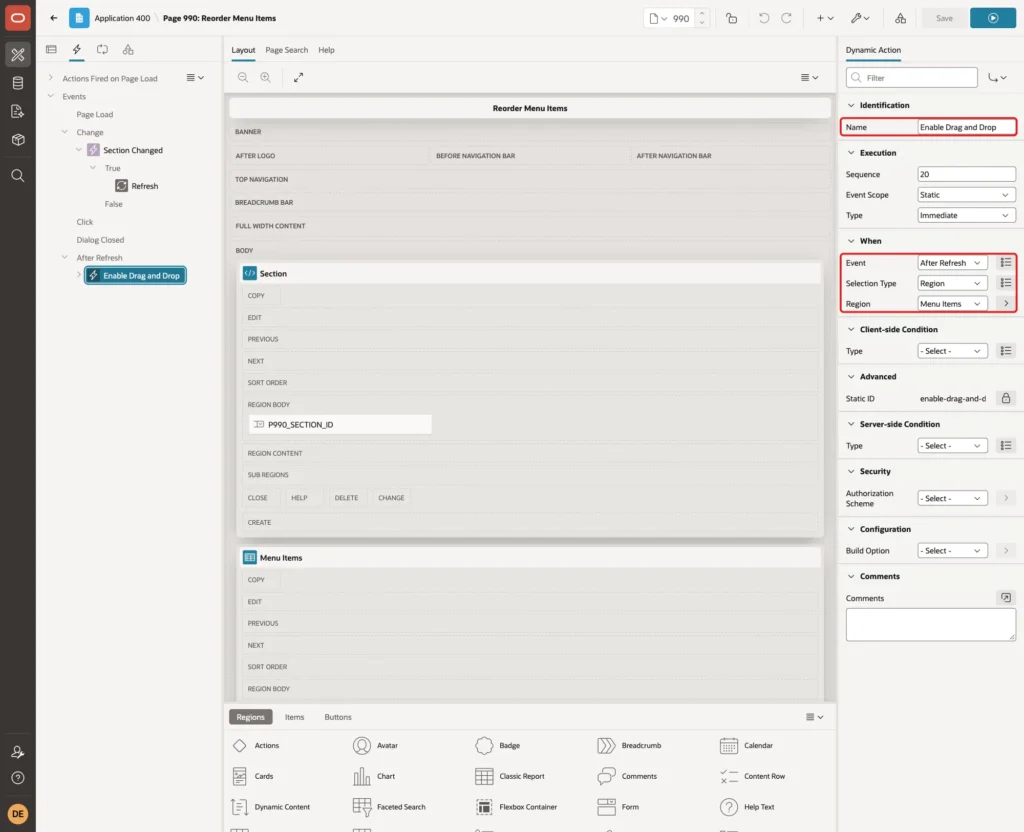Screen dimensions: 1024x832
Task: Click the sidebar search magnifier icon
Action: 18,176
